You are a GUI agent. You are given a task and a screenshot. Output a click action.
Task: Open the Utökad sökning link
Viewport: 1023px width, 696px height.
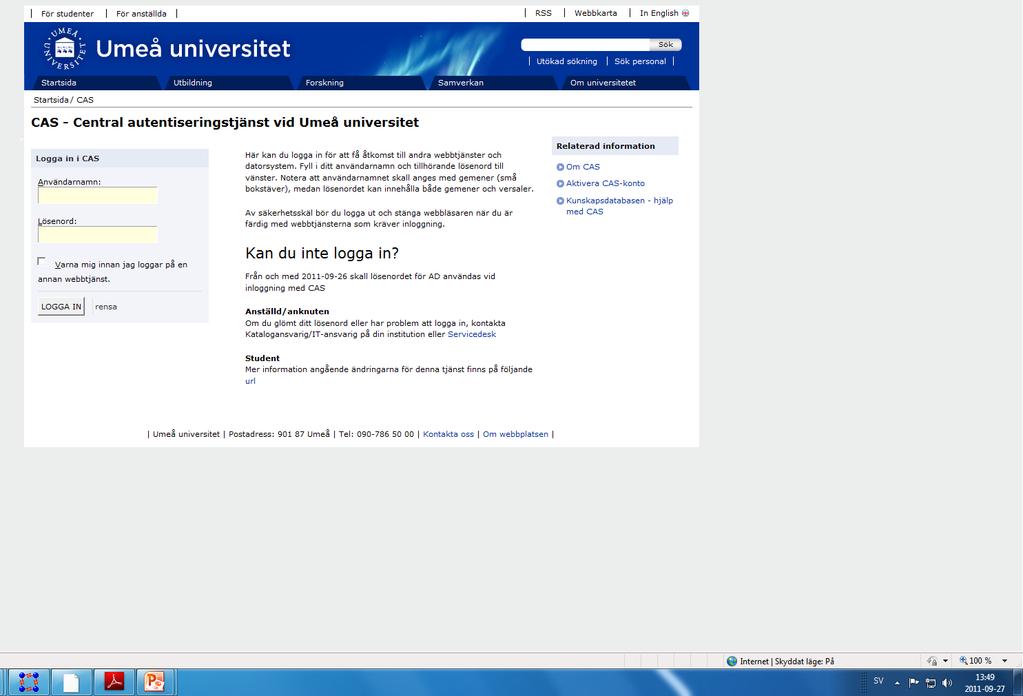[567, 61]
